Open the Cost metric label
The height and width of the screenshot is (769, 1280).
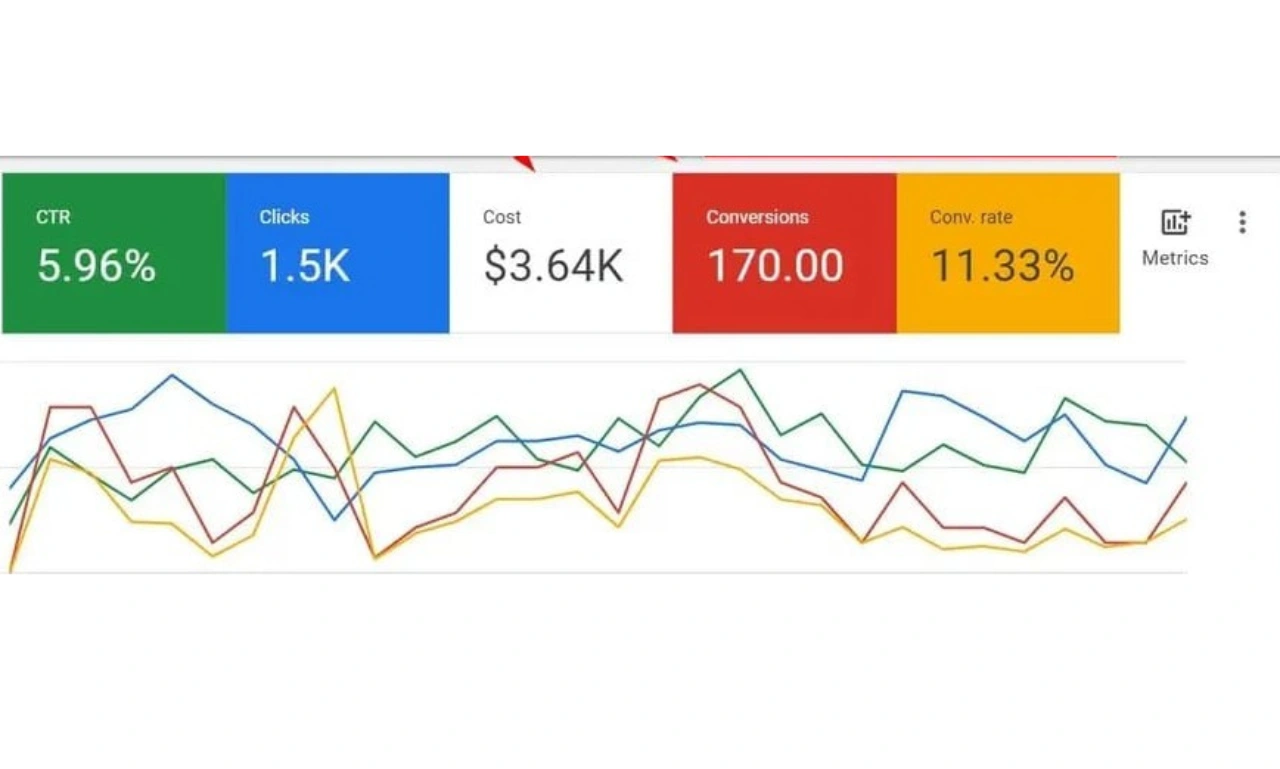pyautogui.click(x=502, y=217)
